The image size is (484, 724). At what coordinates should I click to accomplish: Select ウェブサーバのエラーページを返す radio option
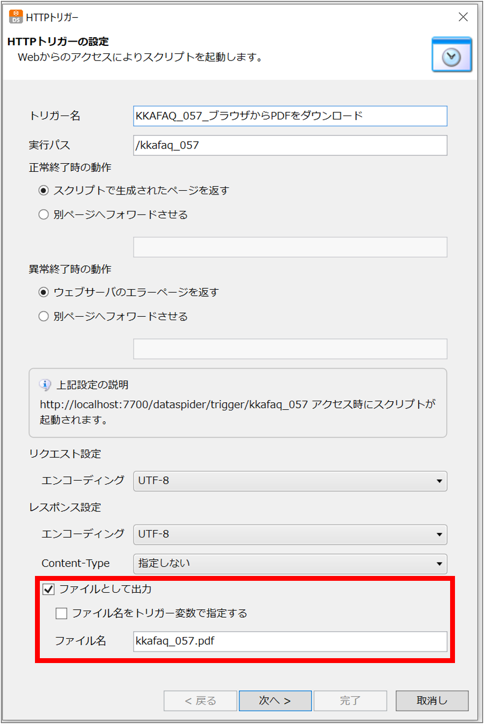(43, 292)
